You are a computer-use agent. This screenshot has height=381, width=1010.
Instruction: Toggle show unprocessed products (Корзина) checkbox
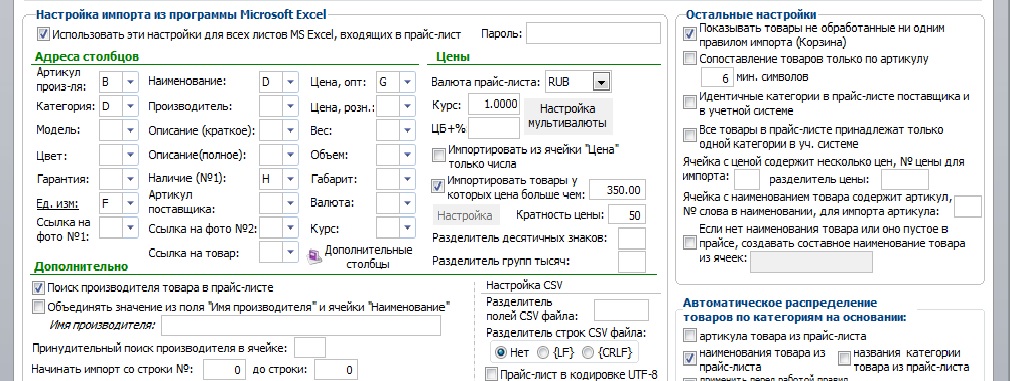tap(690, 34)
